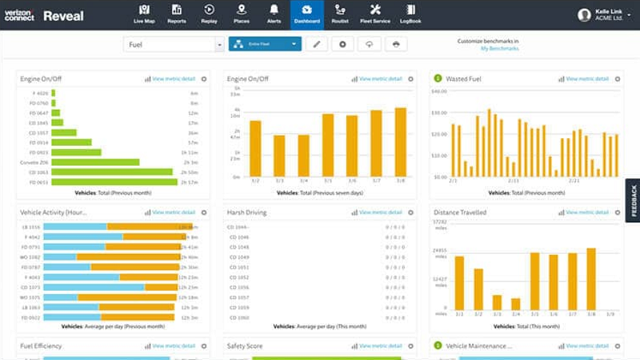Print the dashboard using printer icon
Viewport: 640px width, 360px height.
396,44
